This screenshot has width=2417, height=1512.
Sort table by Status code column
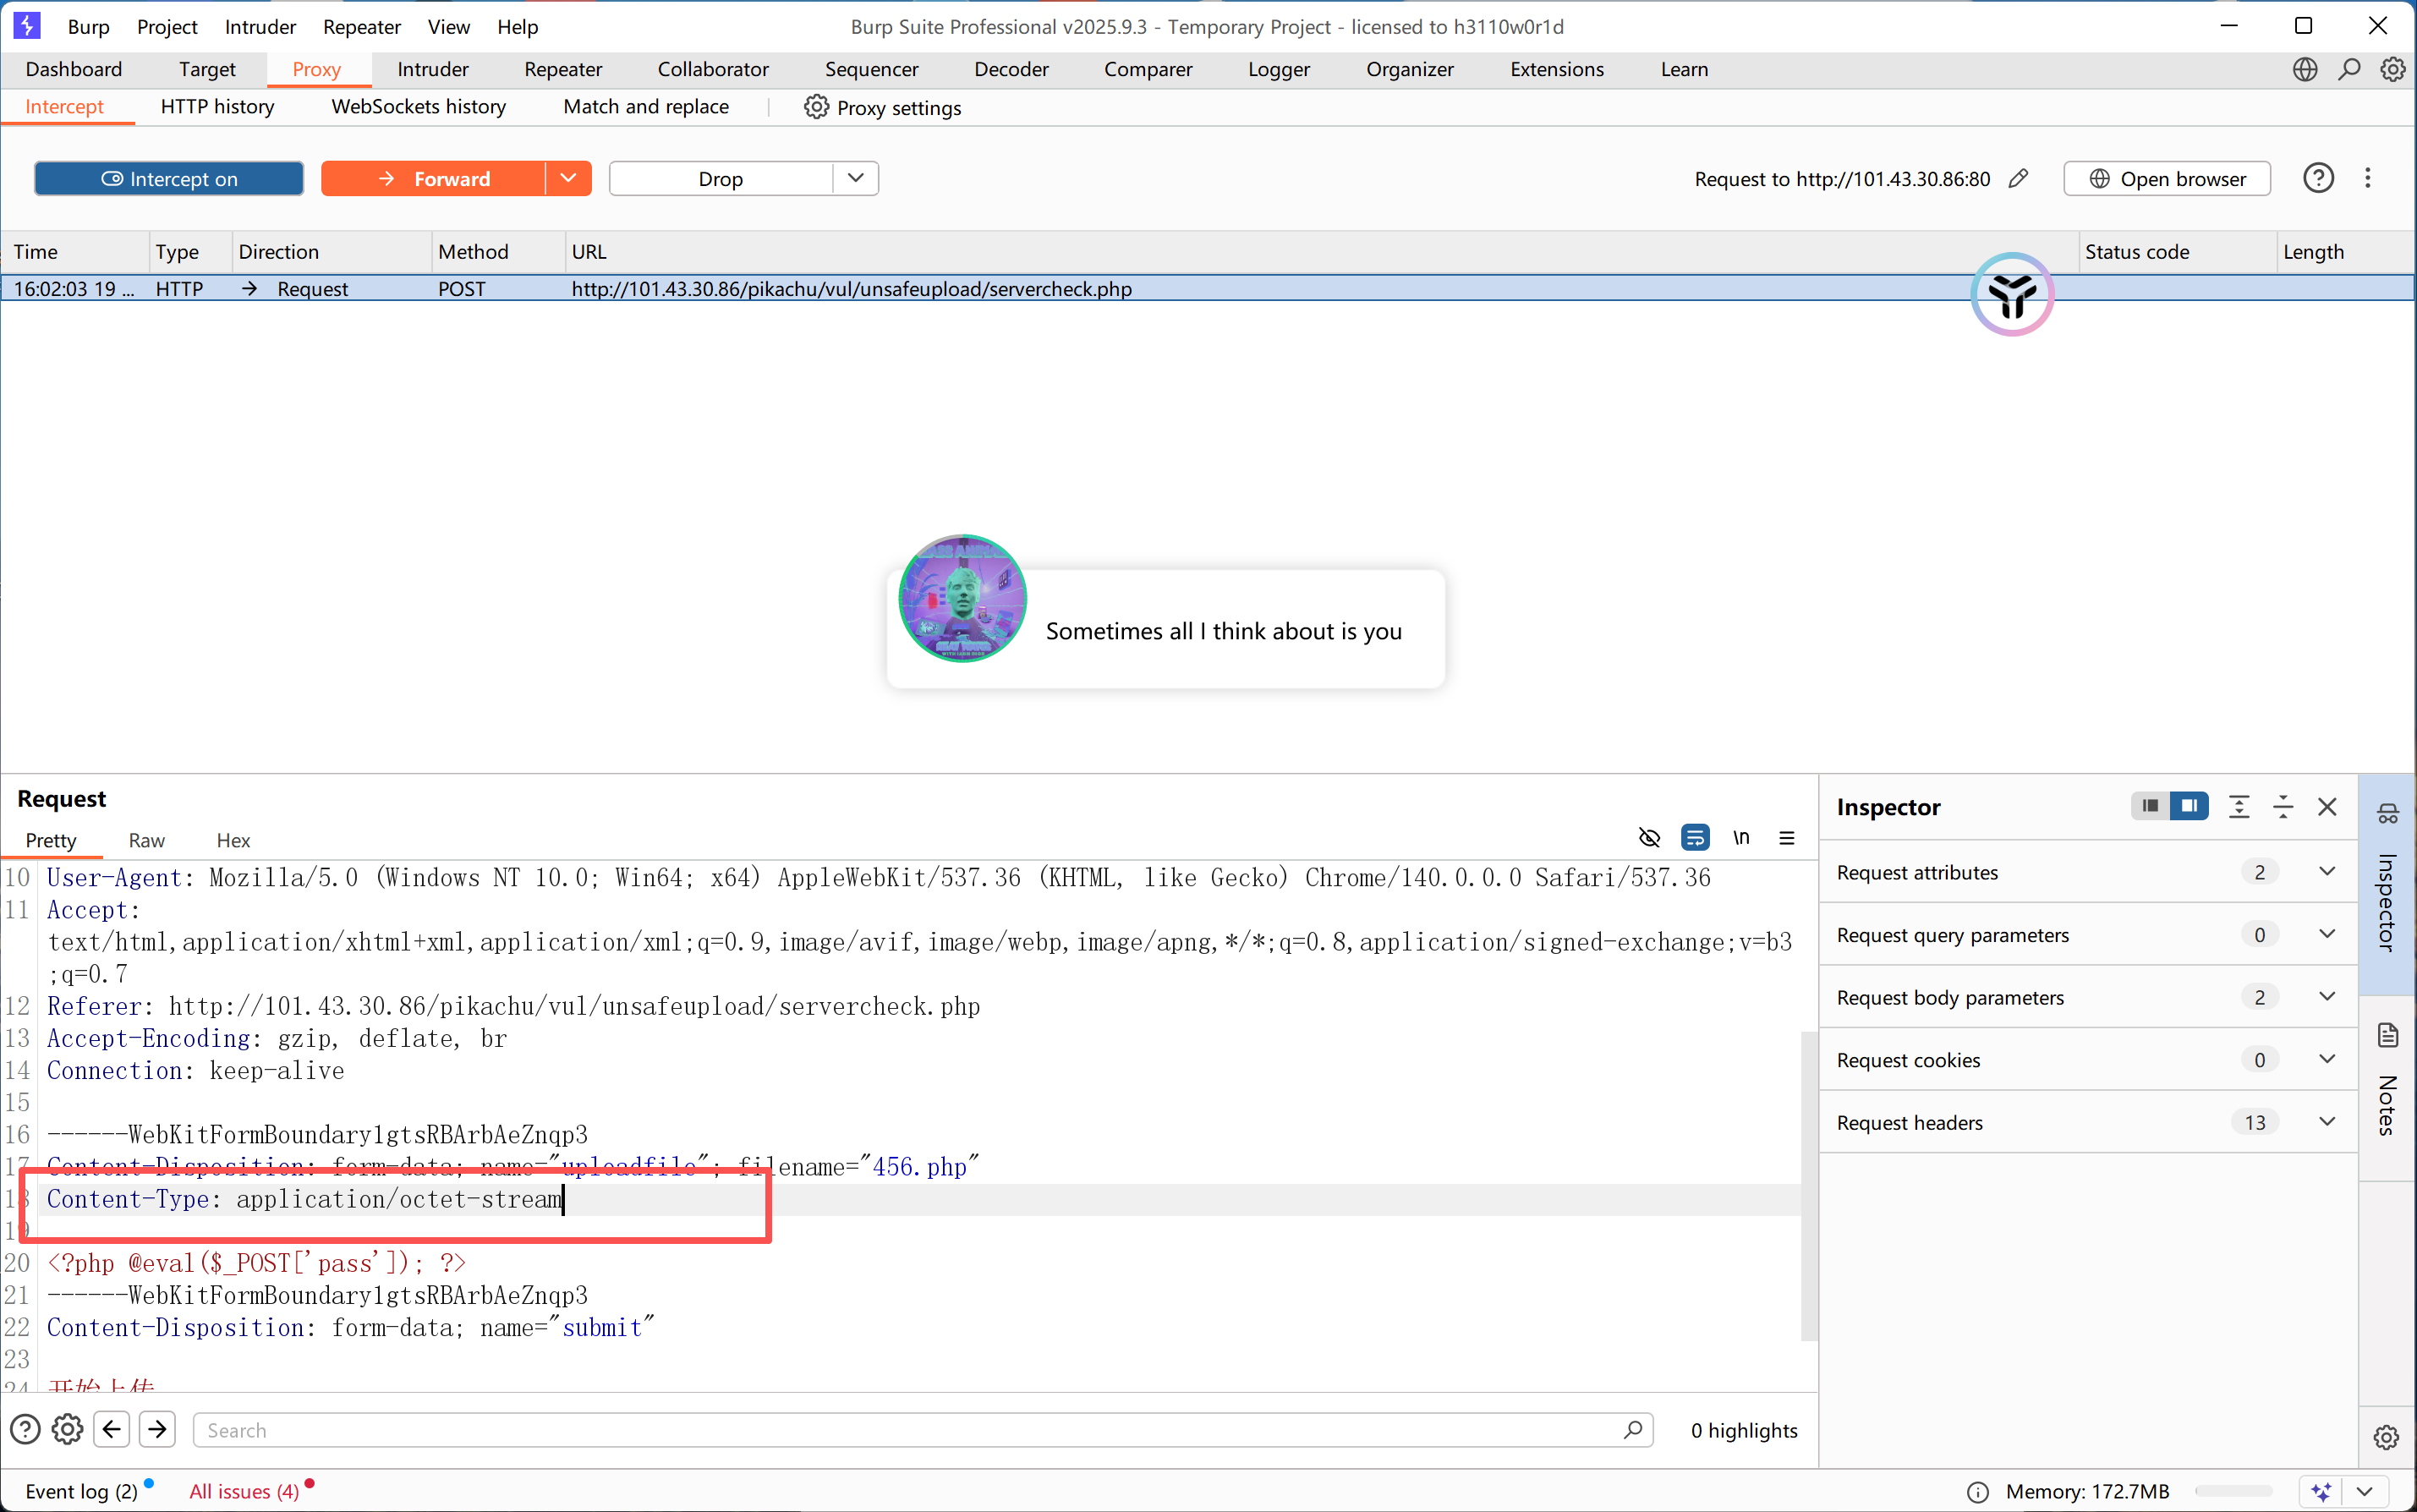click(2176, 252)
